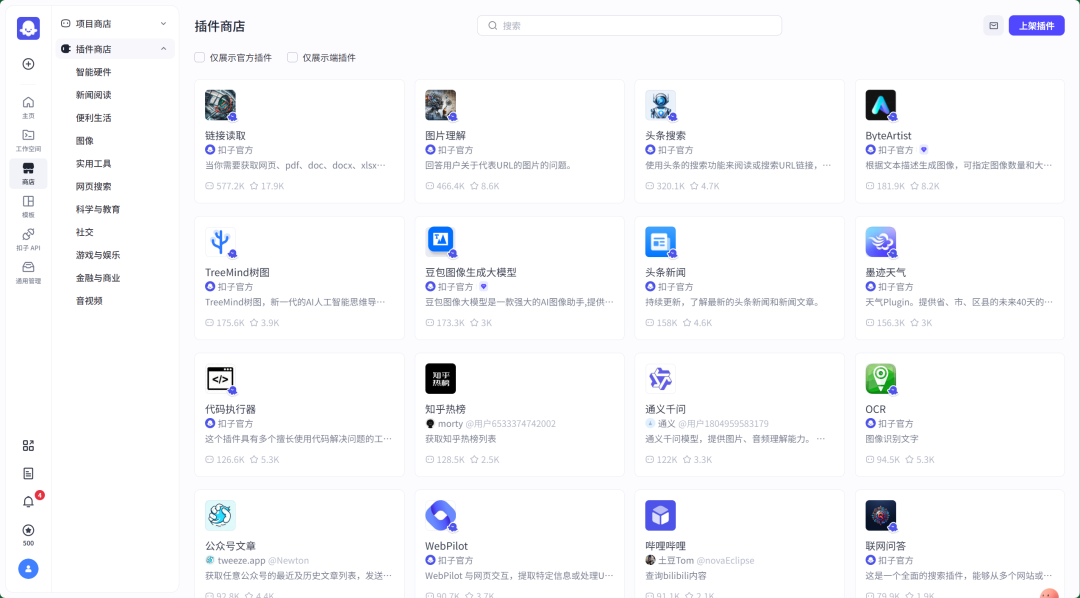Click the 上架插件 button
Viewport: 1080px width, 598px height.
coord(1037,25)
